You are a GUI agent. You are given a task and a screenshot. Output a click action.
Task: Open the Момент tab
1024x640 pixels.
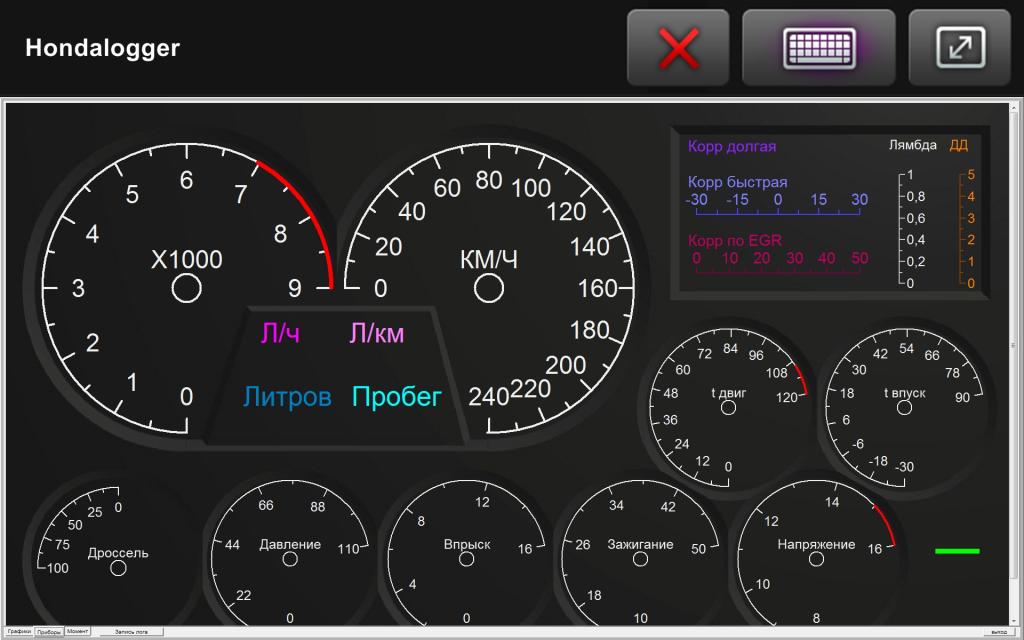coord(78,632)
